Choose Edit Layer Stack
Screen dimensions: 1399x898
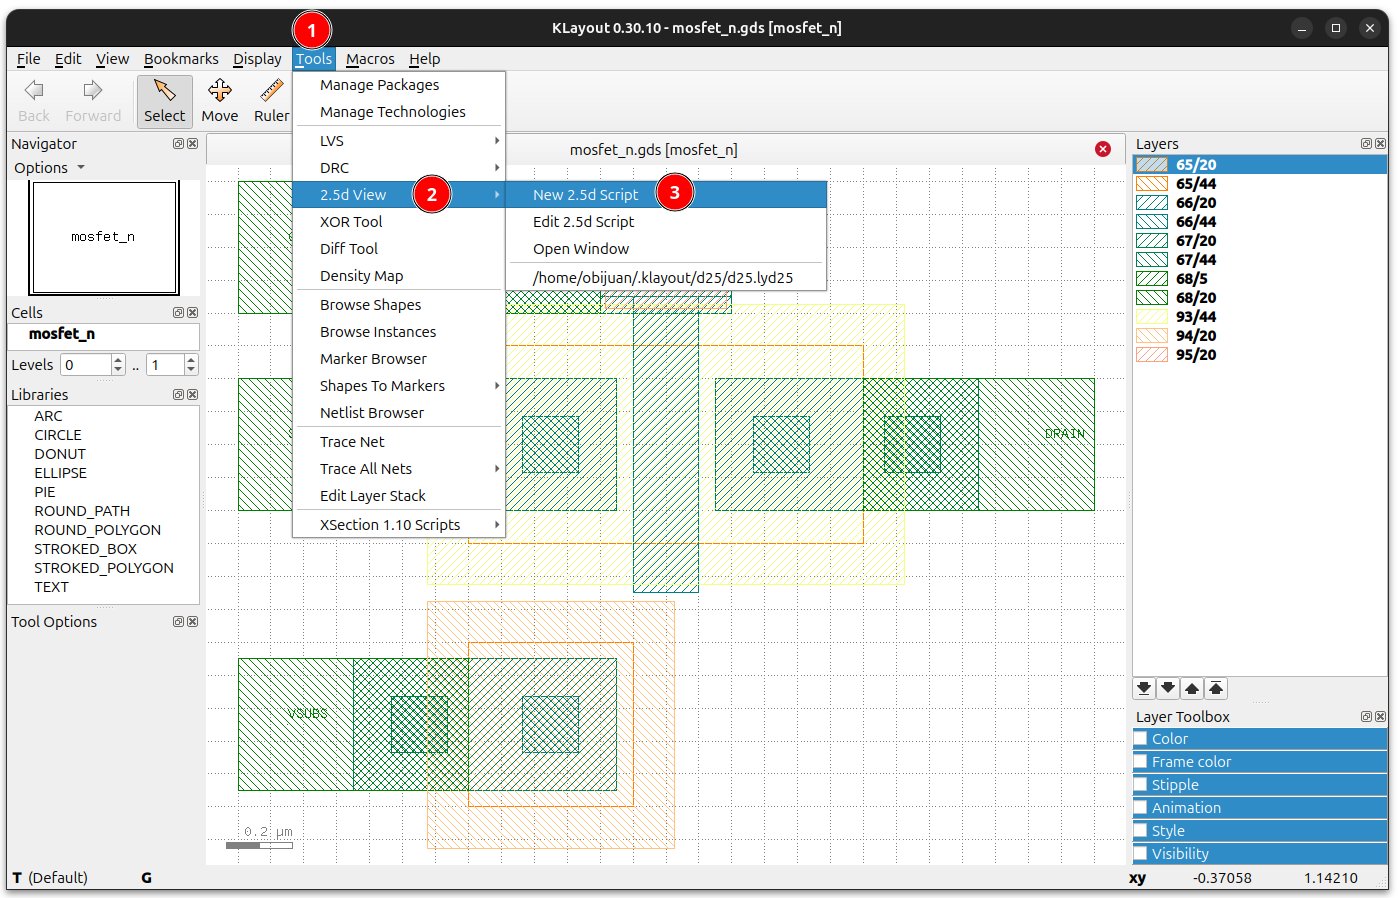point(399,496)
